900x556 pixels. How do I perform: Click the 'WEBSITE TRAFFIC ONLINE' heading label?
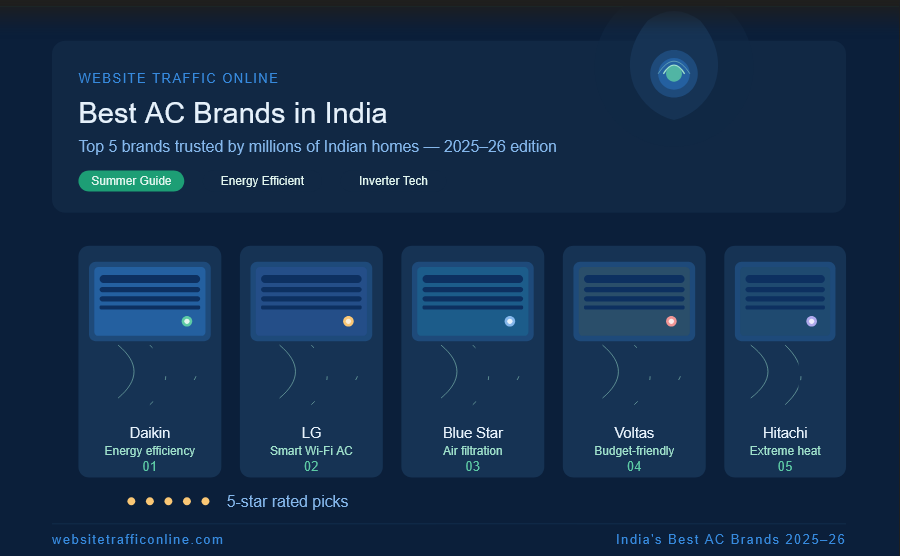tap(179, 78)
